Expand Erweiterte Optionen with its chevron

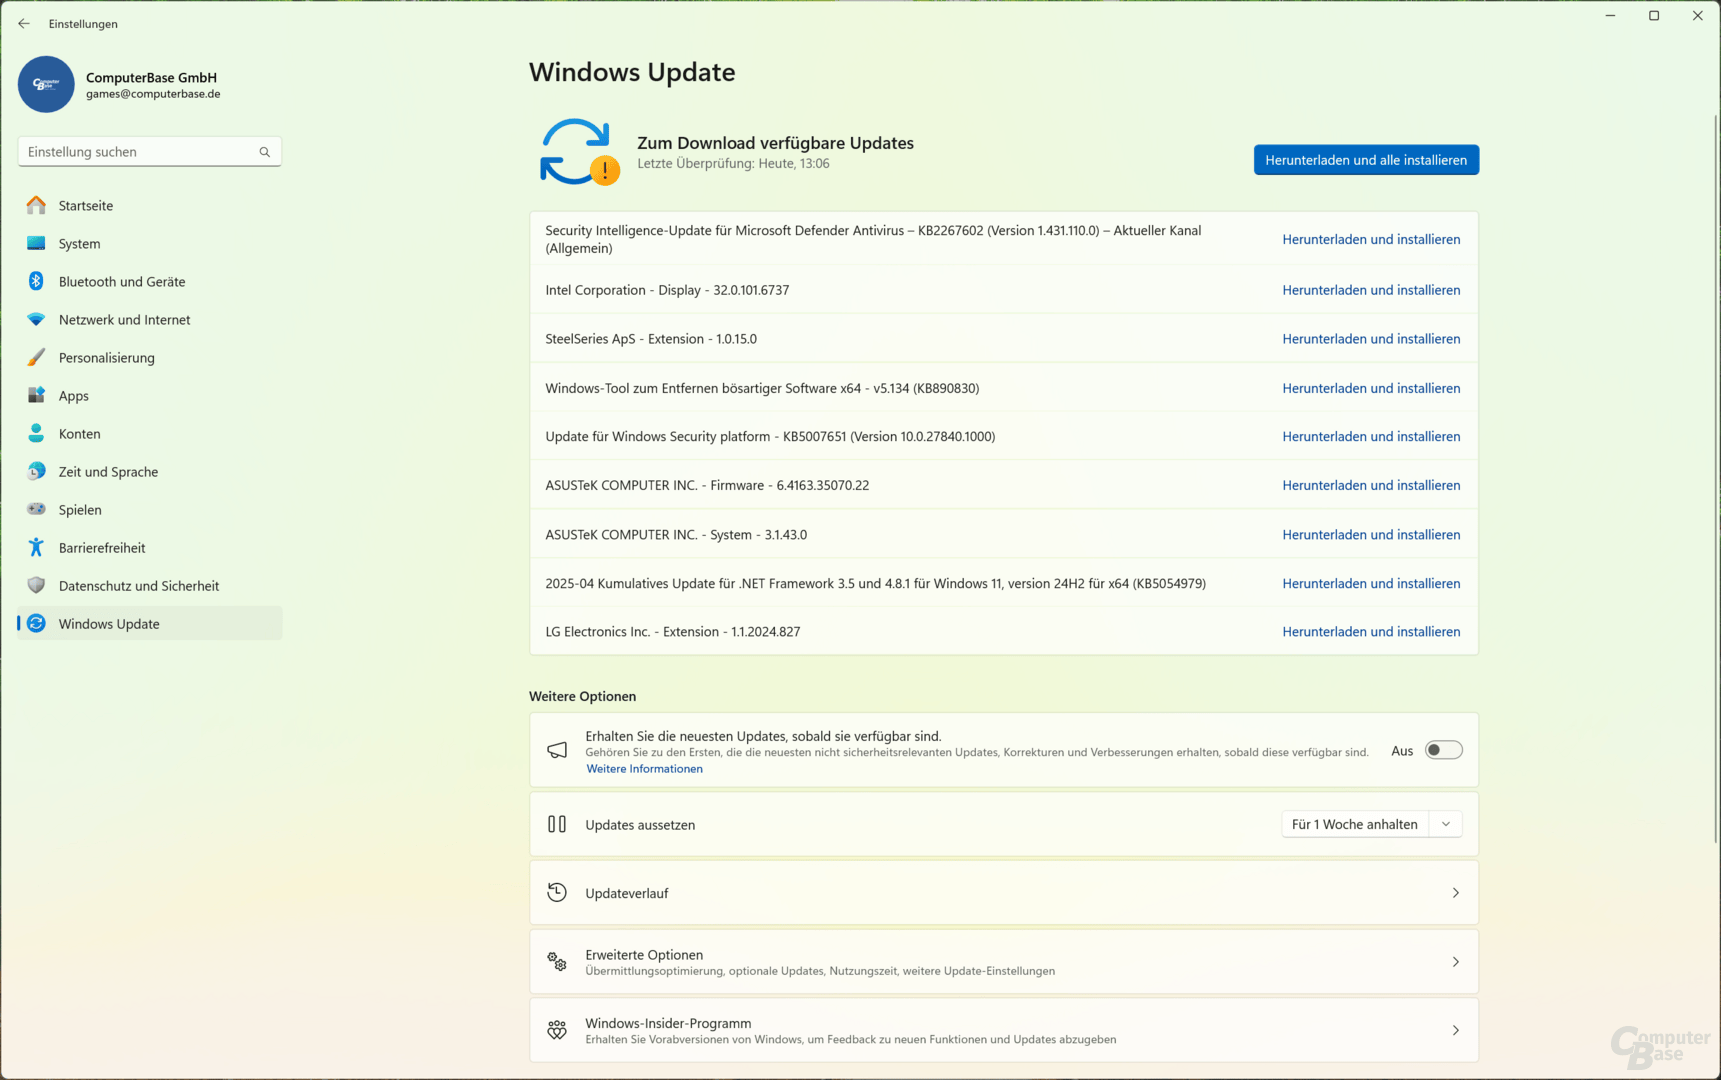(1456, 962)
